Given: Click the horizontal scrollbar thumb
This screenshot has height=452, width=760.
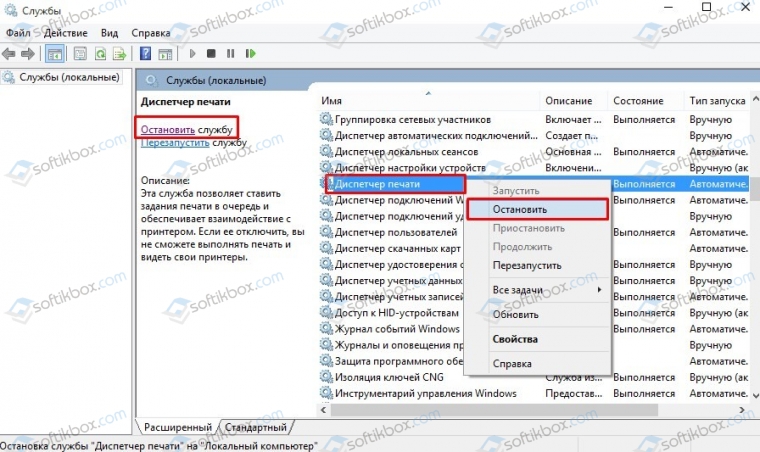Looking at the screenshot, I should point(493,410).
